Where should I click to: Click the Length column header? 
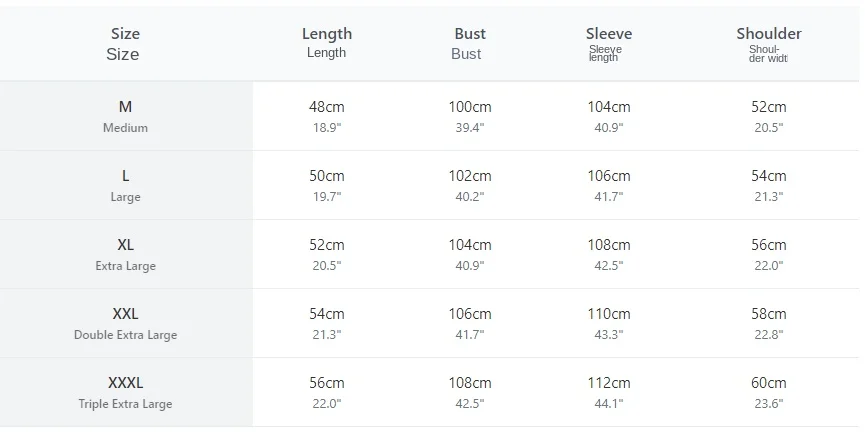[x=327, y=42]
